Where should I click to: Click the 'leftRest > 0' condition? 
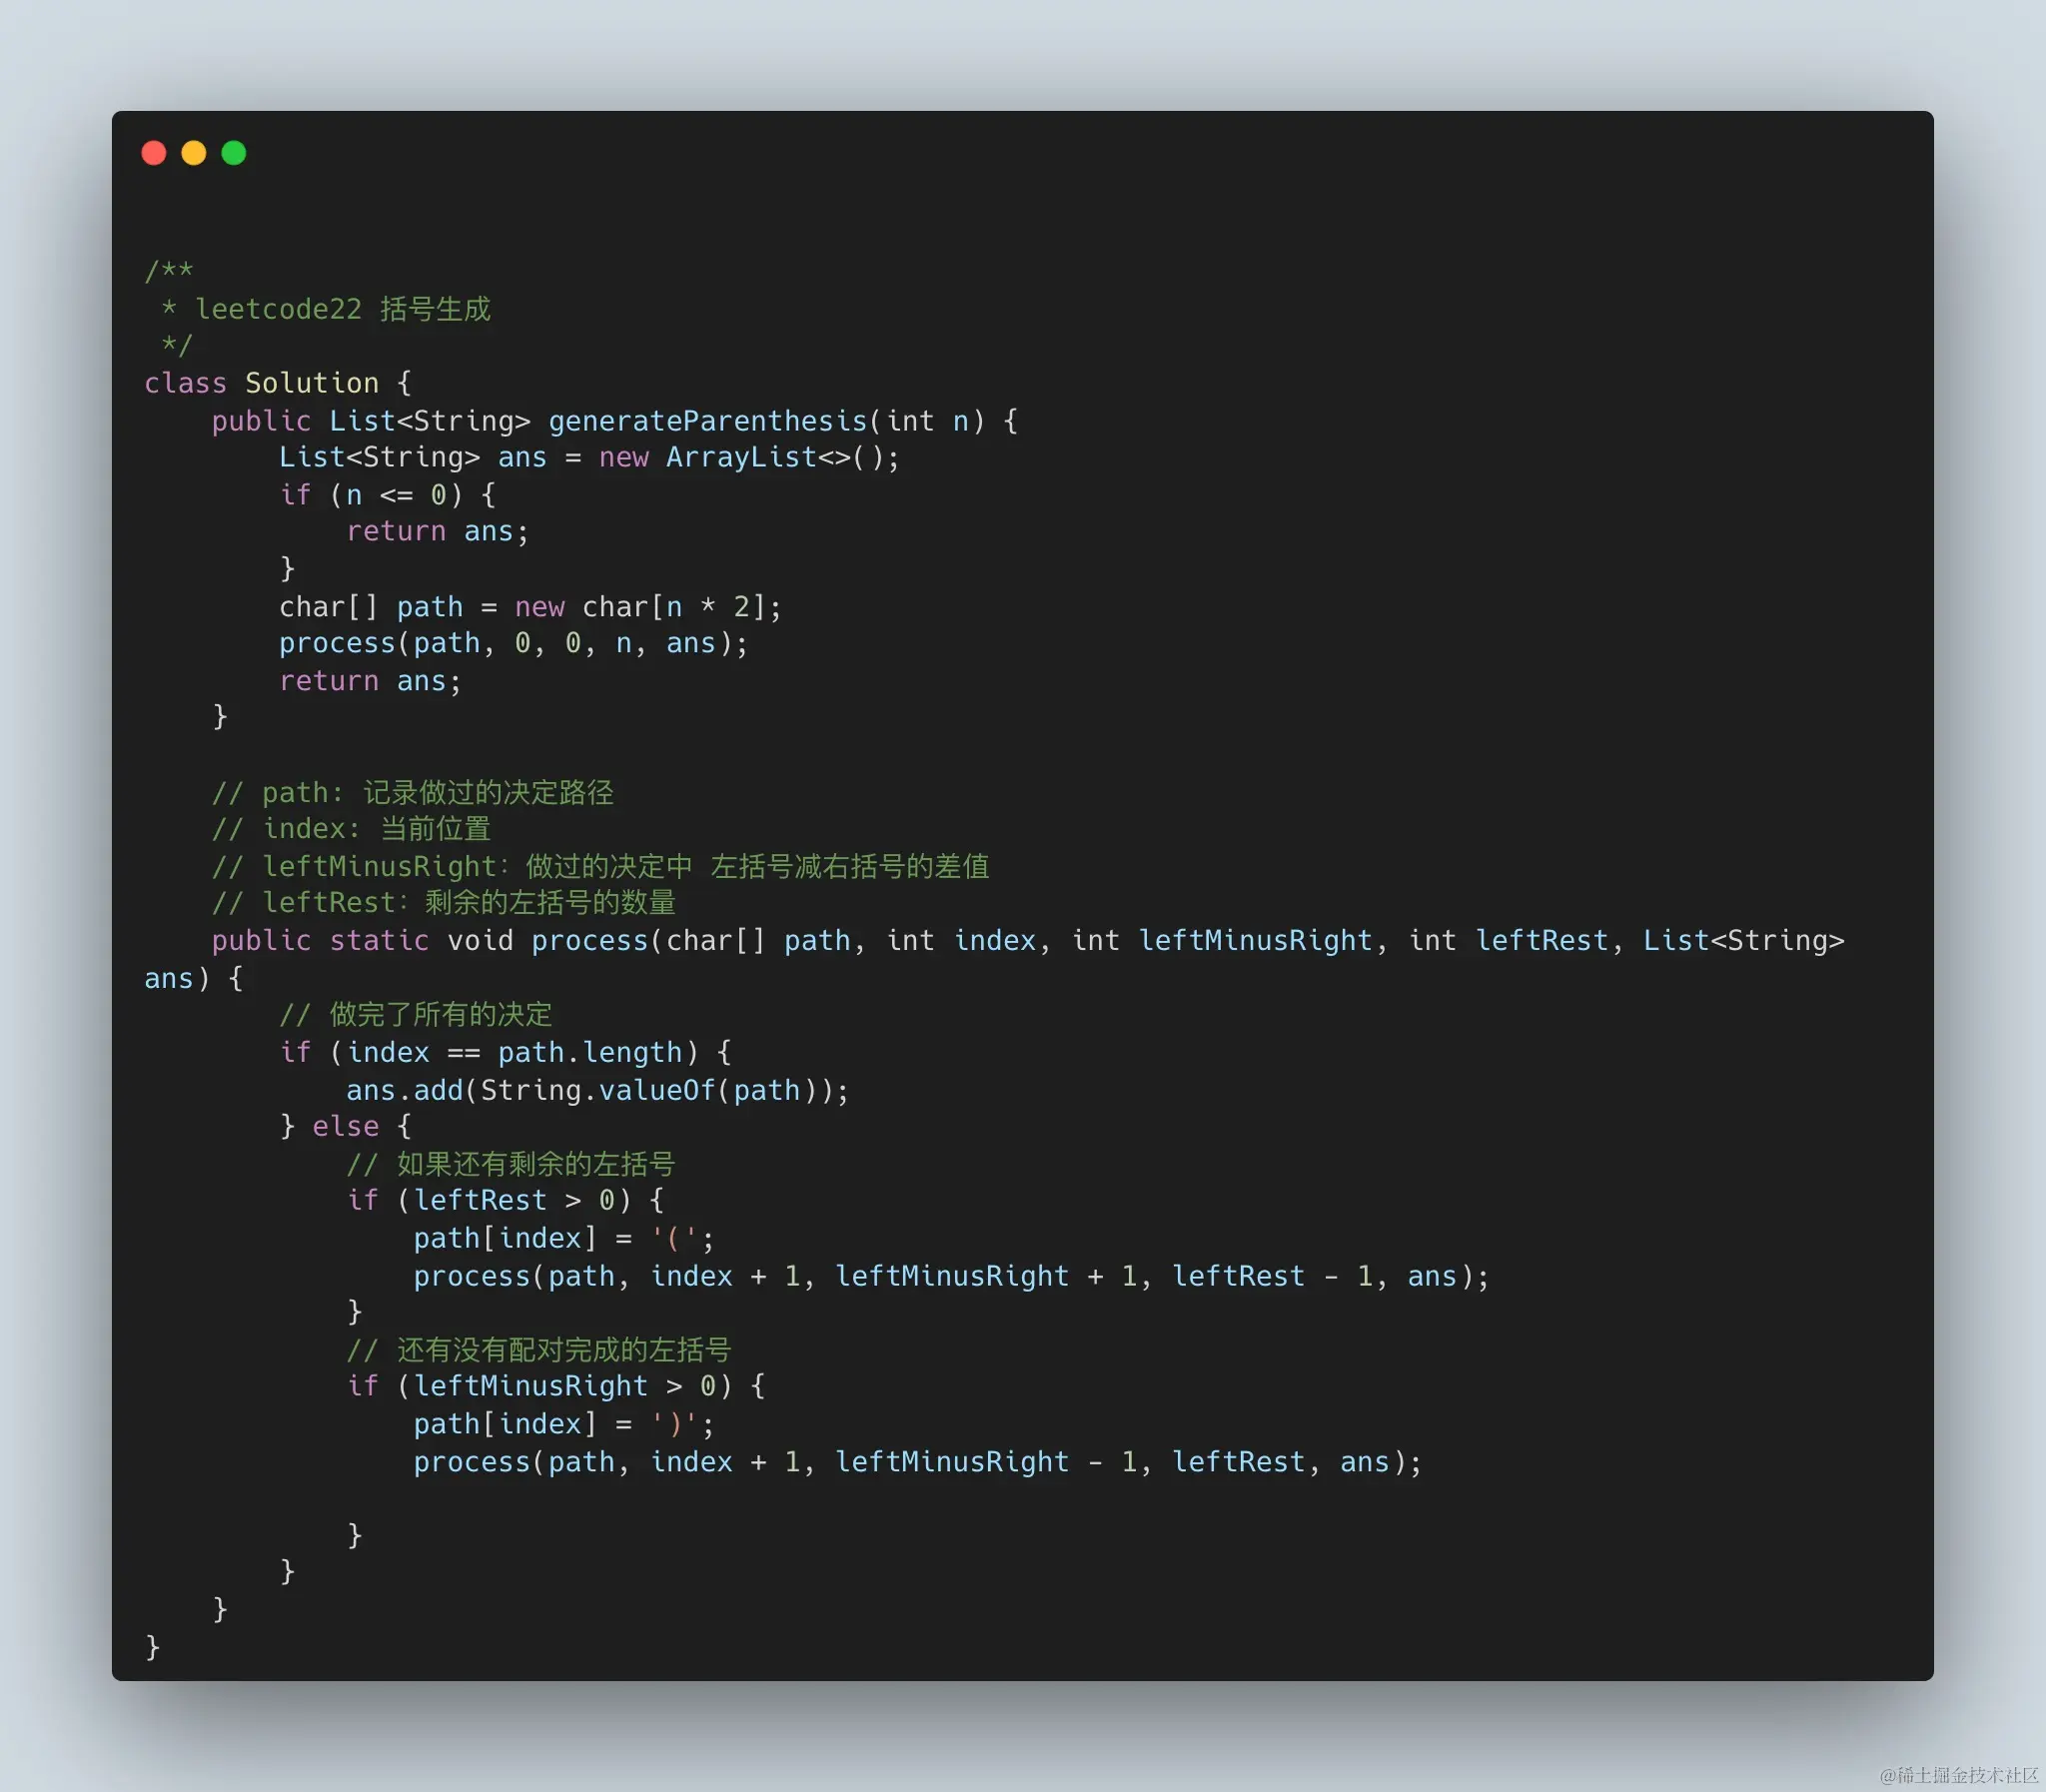coord(514,1200)
